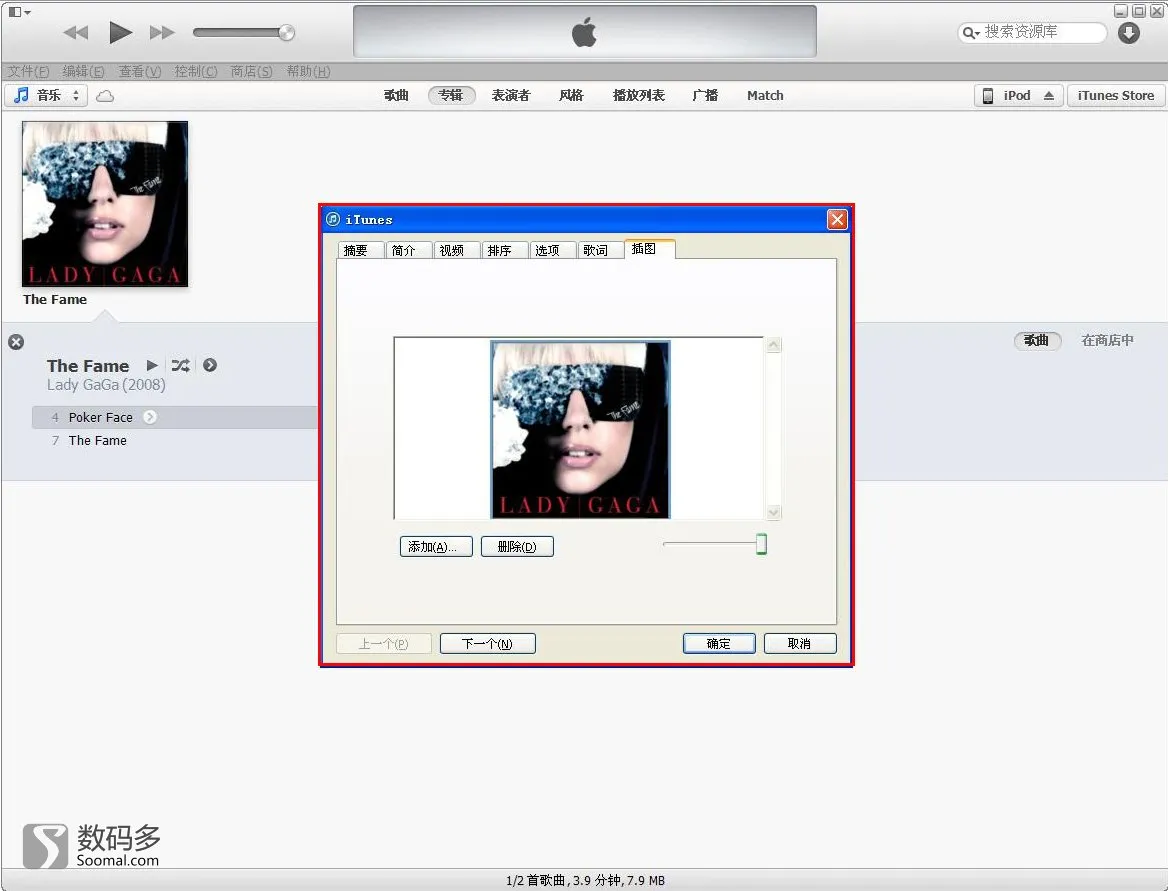Open the 查看(V) menu

[x=140, y=72]
